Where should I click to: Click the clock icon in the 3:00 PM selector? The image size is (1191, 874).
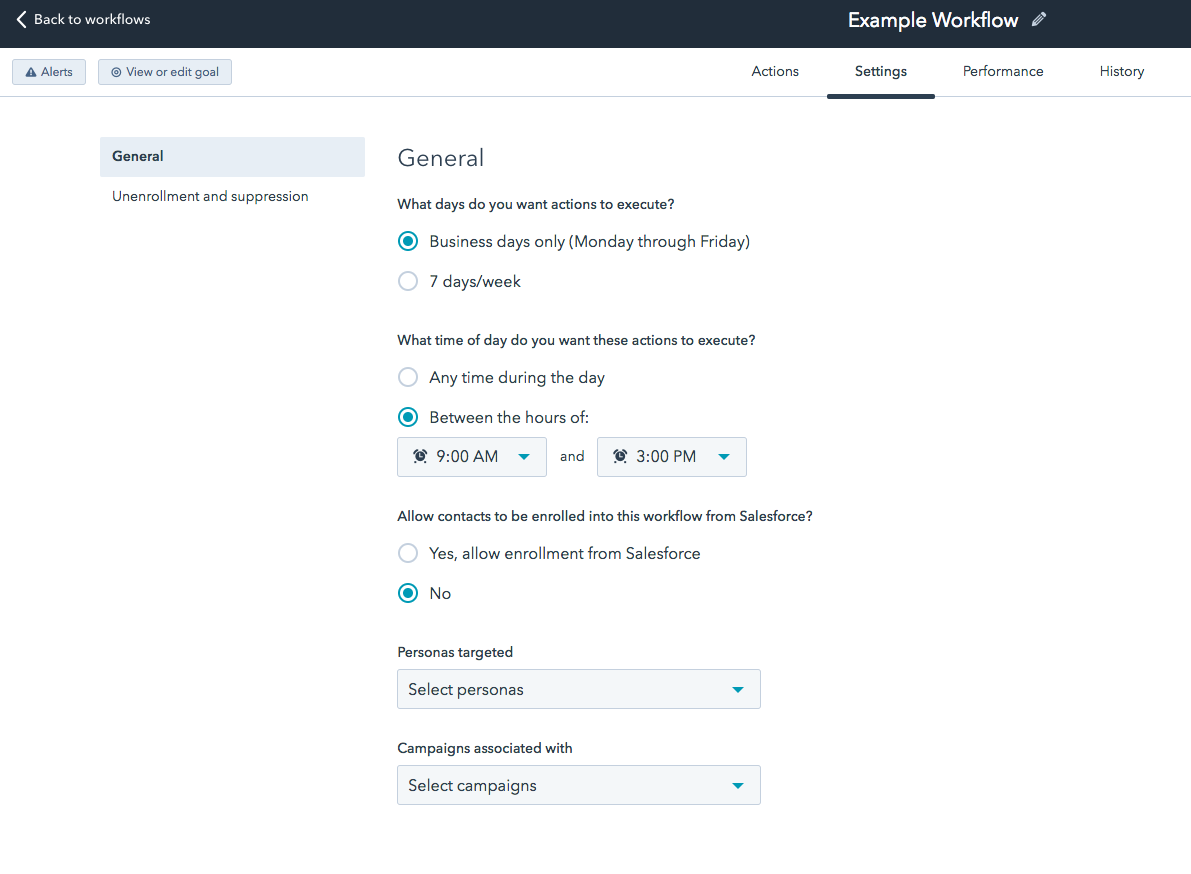619,456
